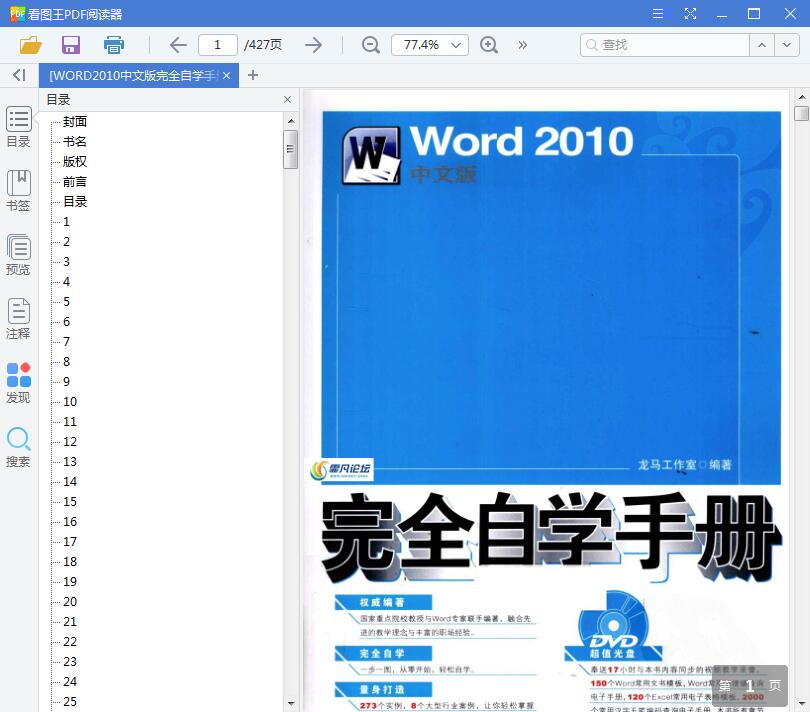Open the 搜索 search panel
Image resolution: width=810 pixels, height=712 pixels.
click(19, 447)
